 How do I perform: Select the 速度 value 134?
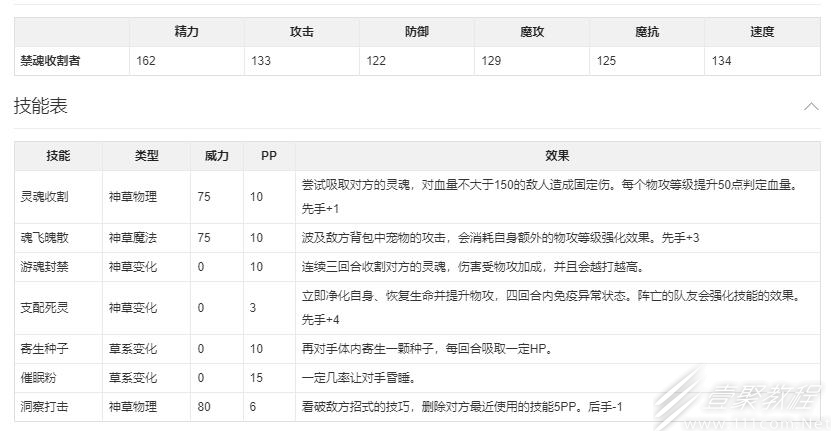(x=721, y=61)
